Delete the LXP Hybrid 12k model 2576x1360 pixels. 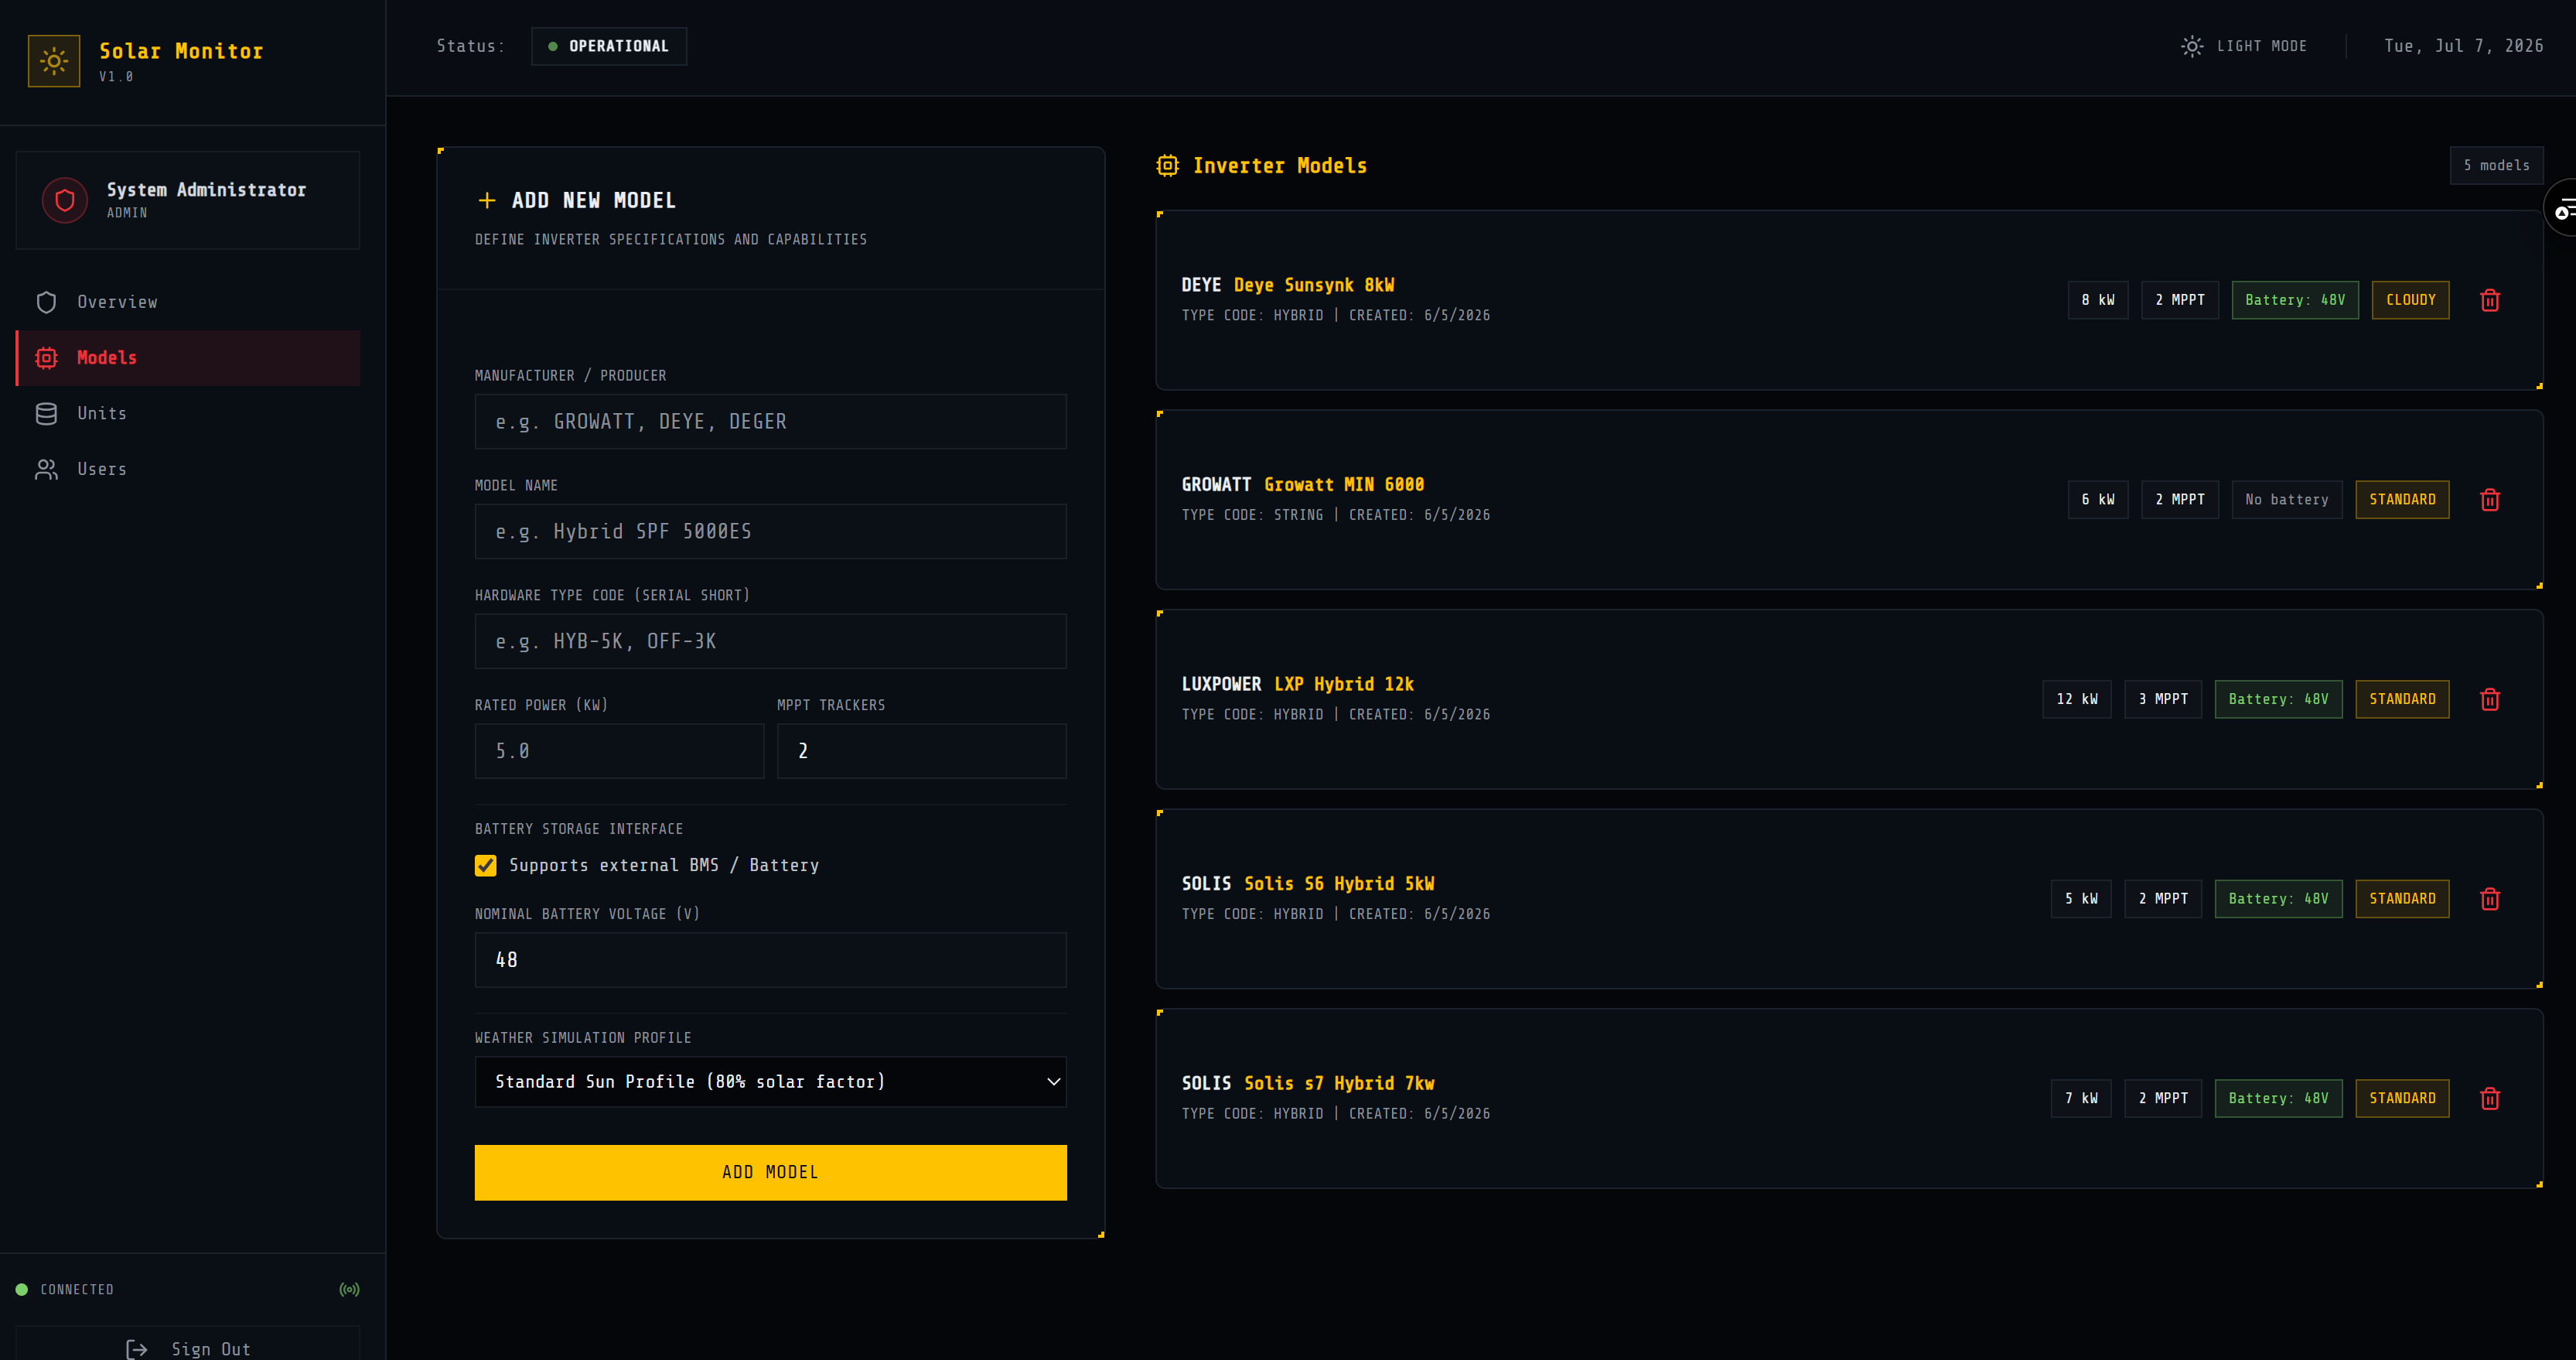(x=2490, y=699)
